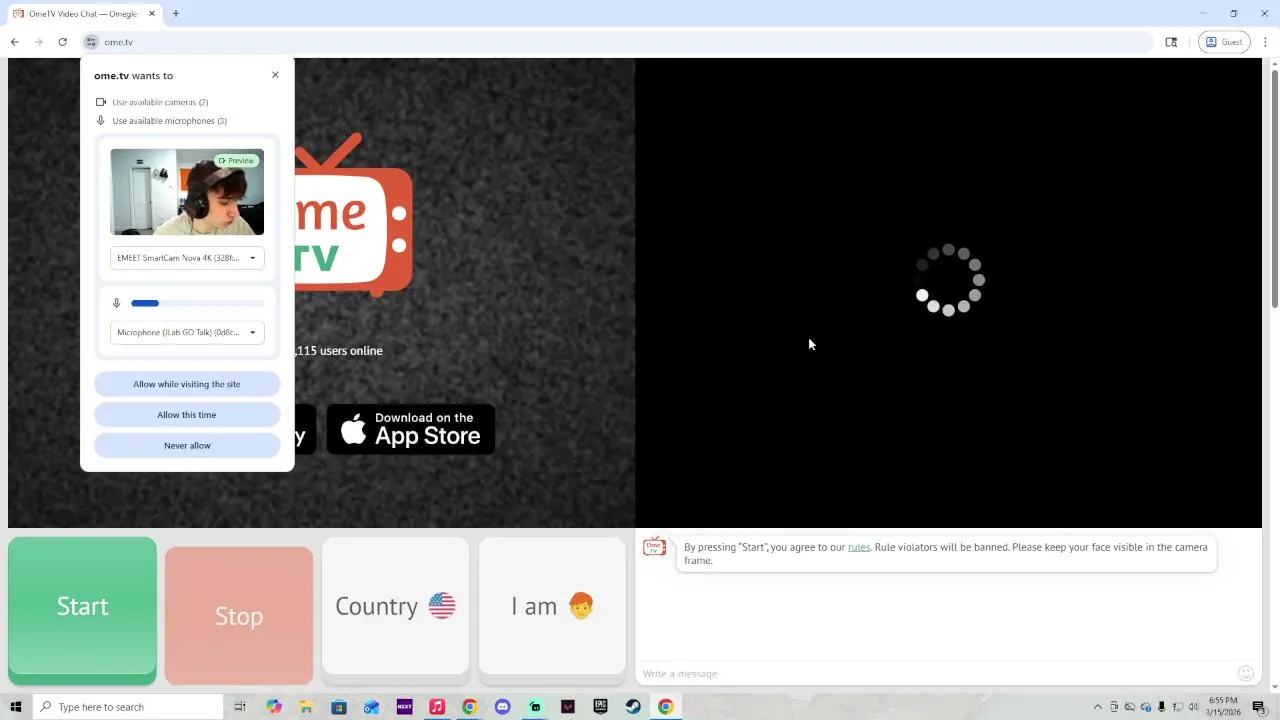Screen dimensions: 1280x720
Task: Open the I am gender selector
Action: click(552, 606)
